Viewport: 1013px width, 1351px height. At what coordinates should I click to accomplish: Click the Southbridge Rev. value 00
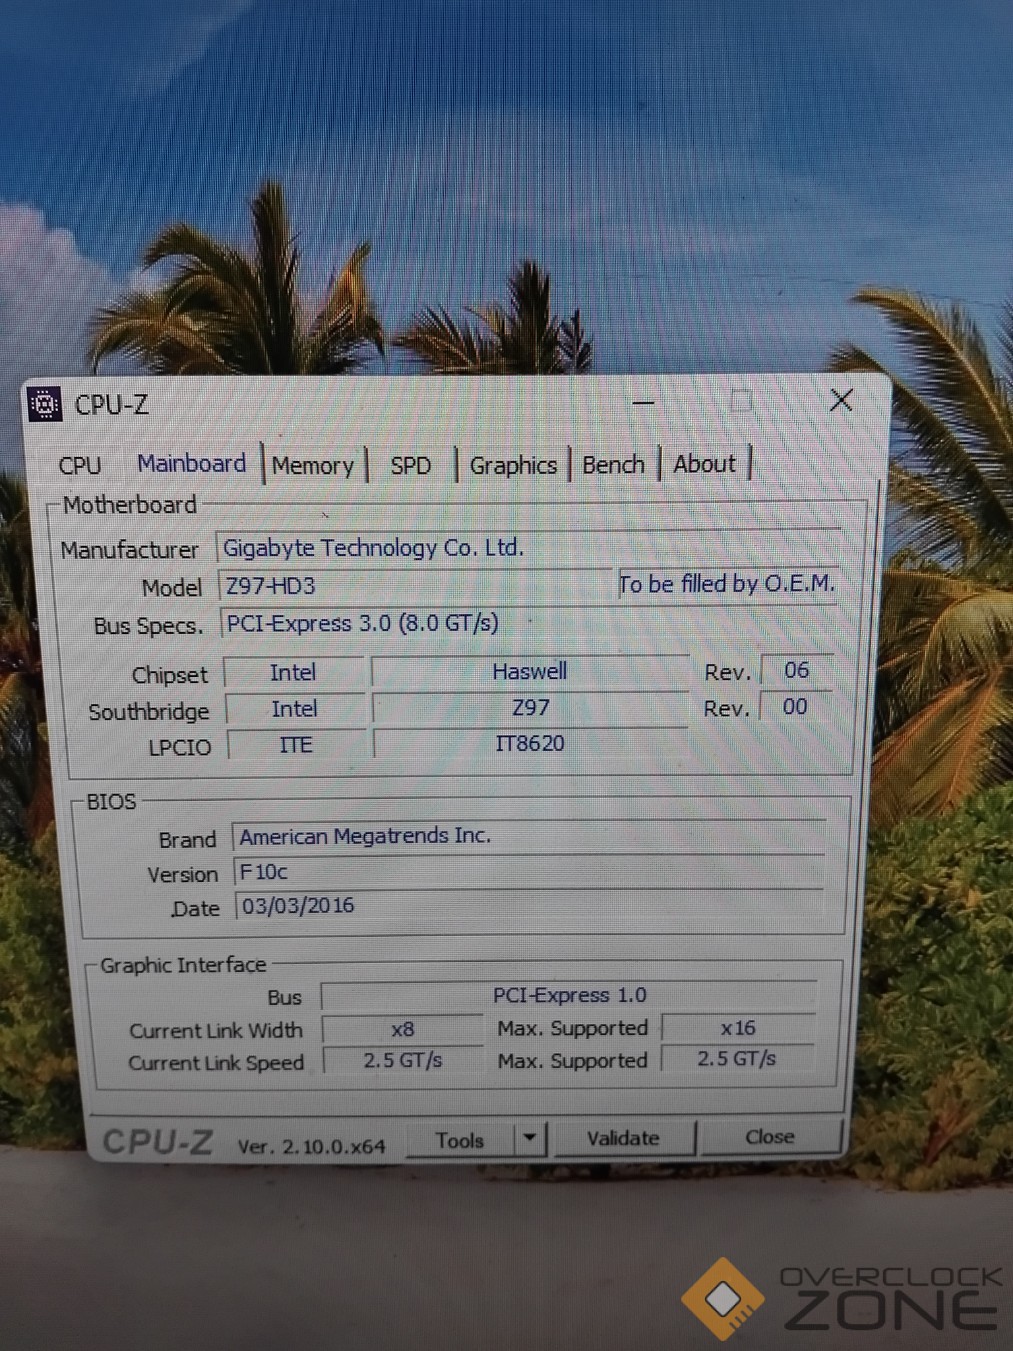pos(795,706)
